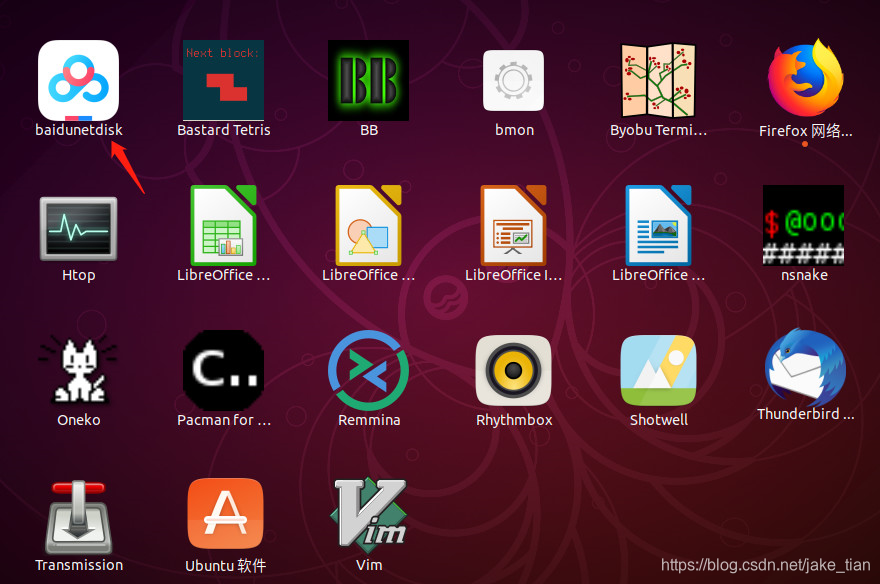Viewport: 880px width, 584px height.
Task: Open Thunderbird mail client
Action: [x=805, y=367]
